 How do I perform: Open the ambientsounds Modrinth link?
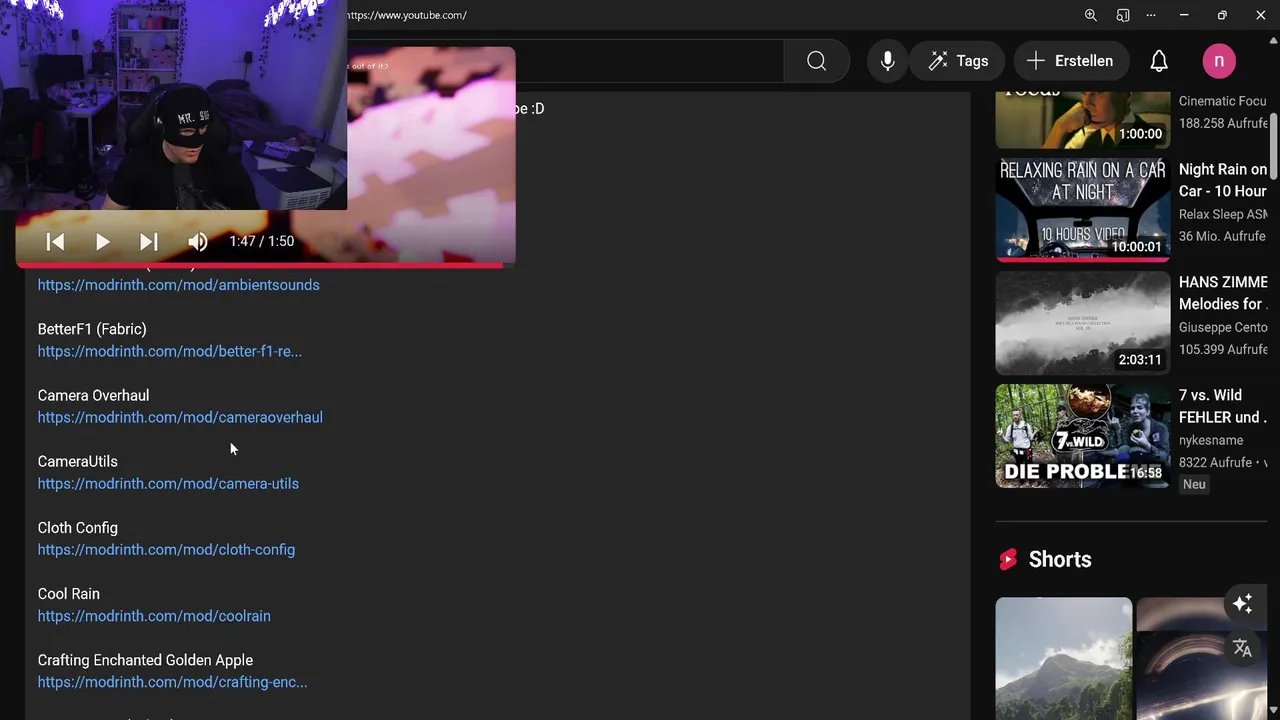(179, 285)
